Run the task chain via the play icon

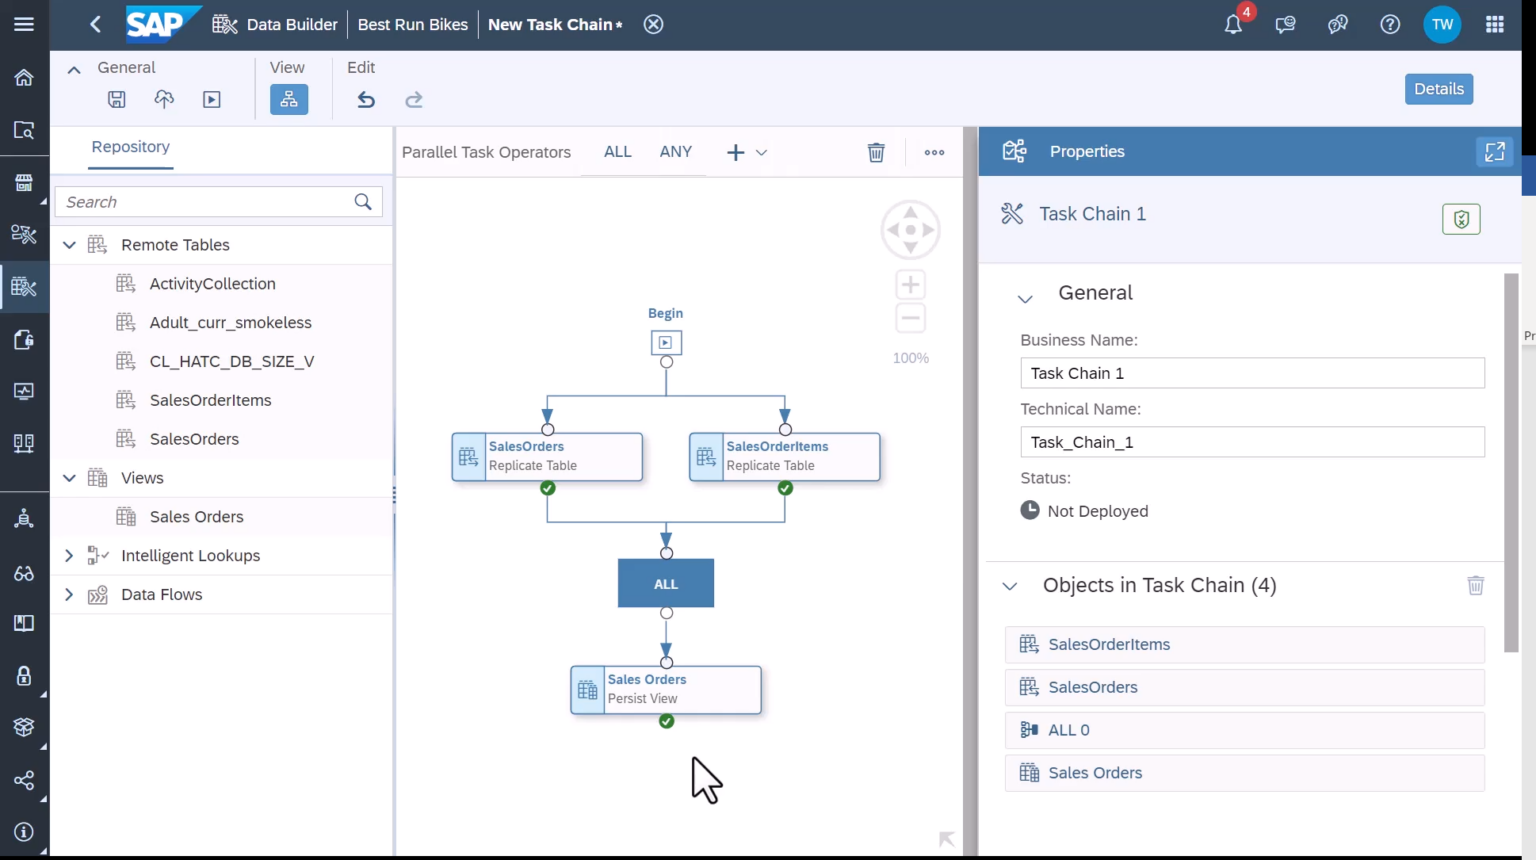point(211,99)
